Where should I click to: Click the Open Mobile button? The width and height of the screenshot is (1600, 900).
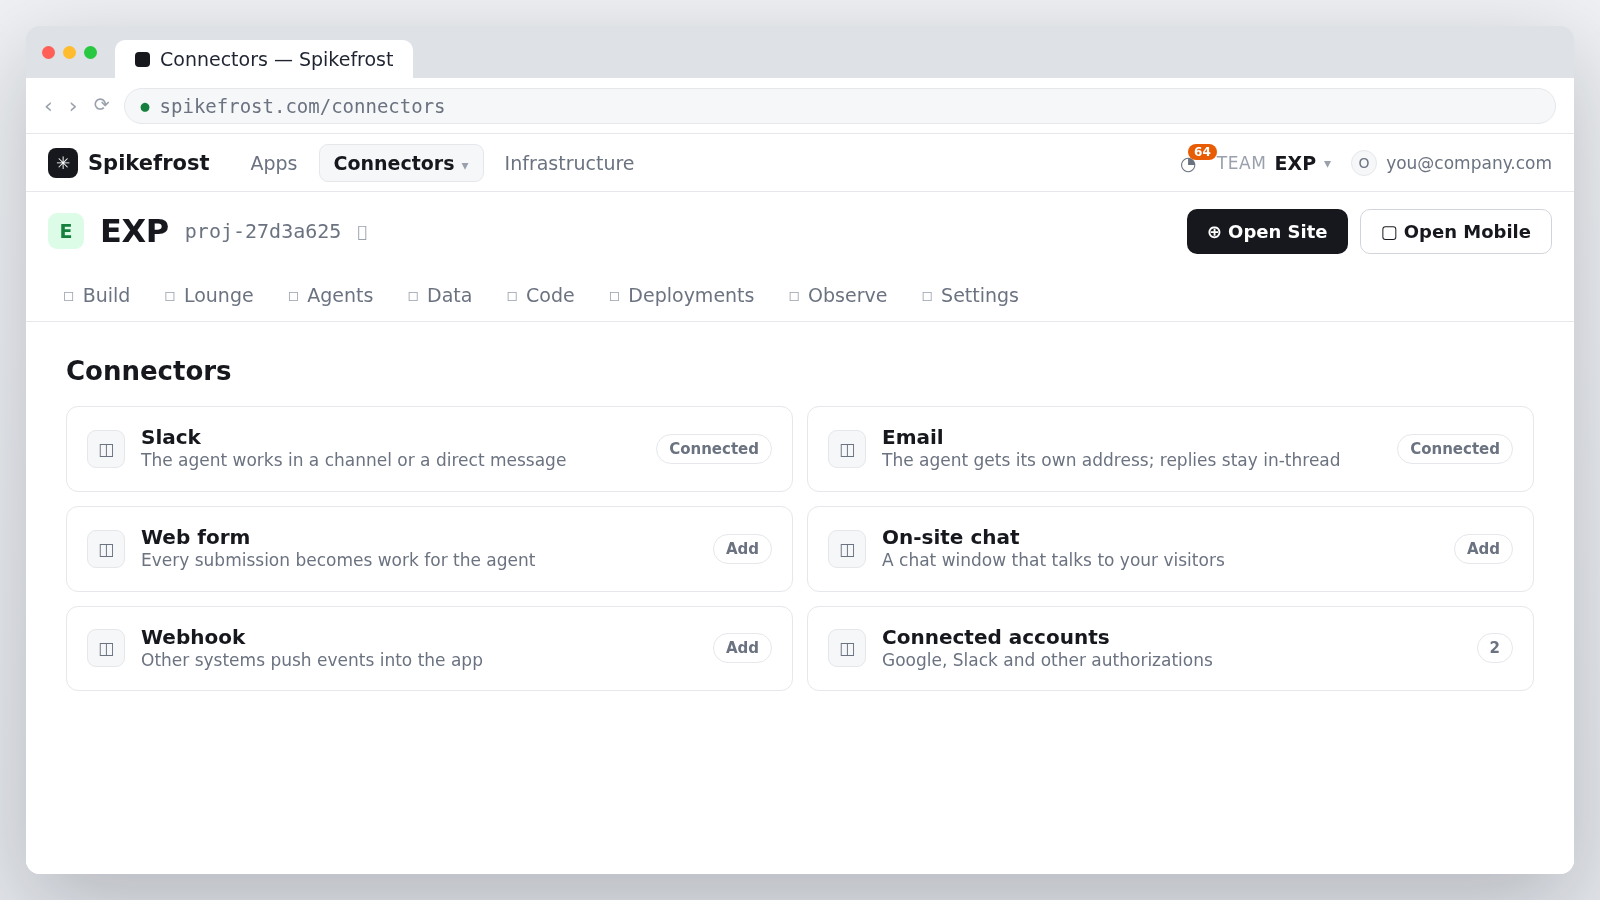pos(1456,232)
